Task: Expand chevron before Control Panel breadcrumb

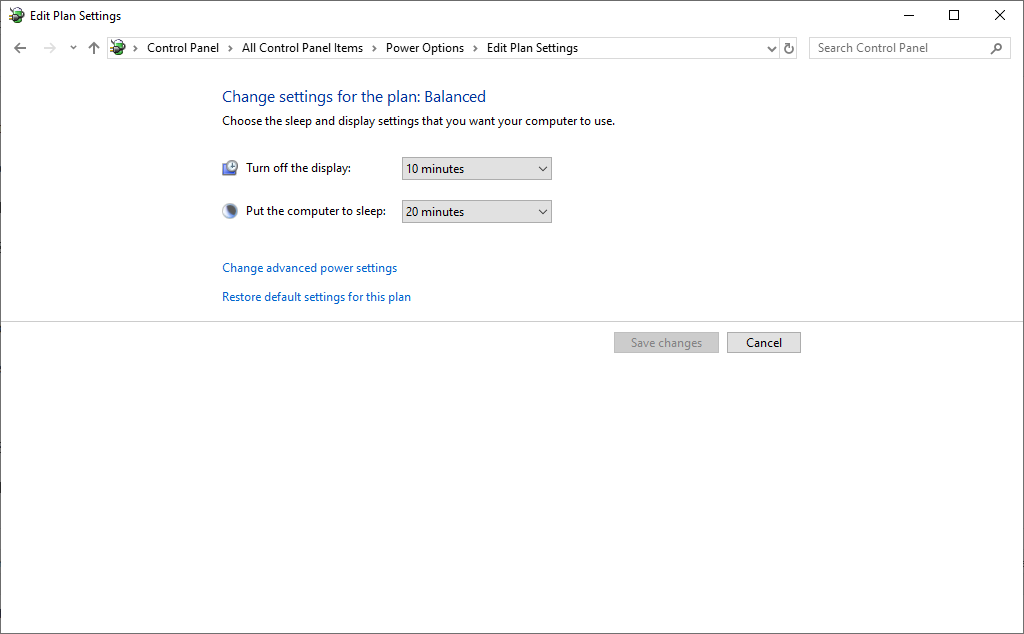Action: [x=135, y=48]
